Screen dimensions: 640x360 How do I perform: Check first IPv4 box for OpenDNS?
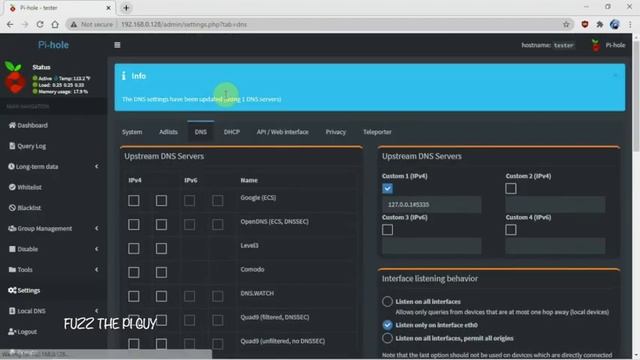[133, 224]
